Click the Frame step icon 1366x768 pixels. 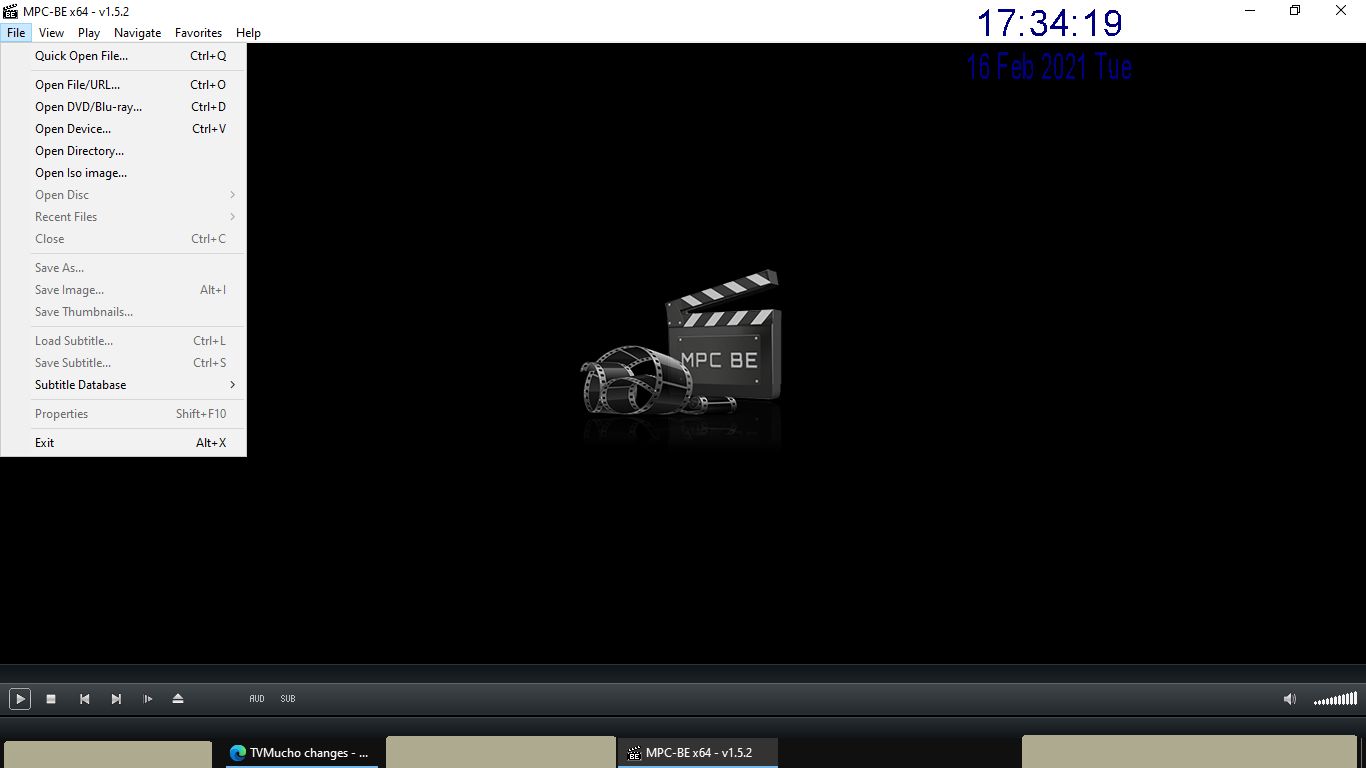coord(148,699)
